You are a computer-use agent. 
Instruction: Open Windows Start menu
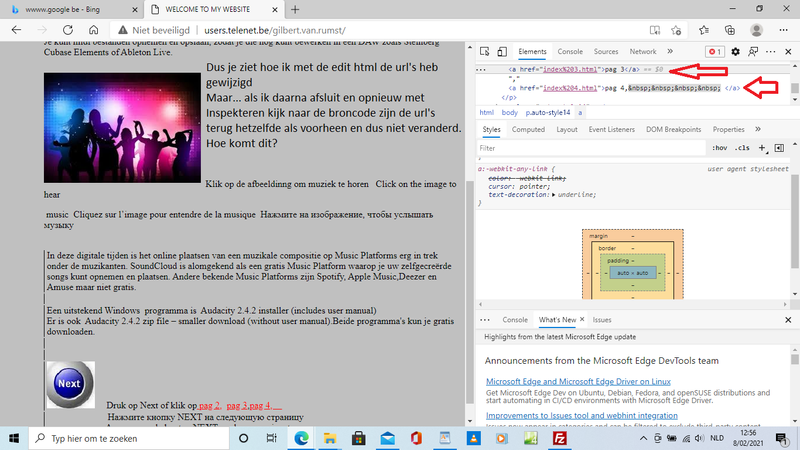[x=14, y=438]
